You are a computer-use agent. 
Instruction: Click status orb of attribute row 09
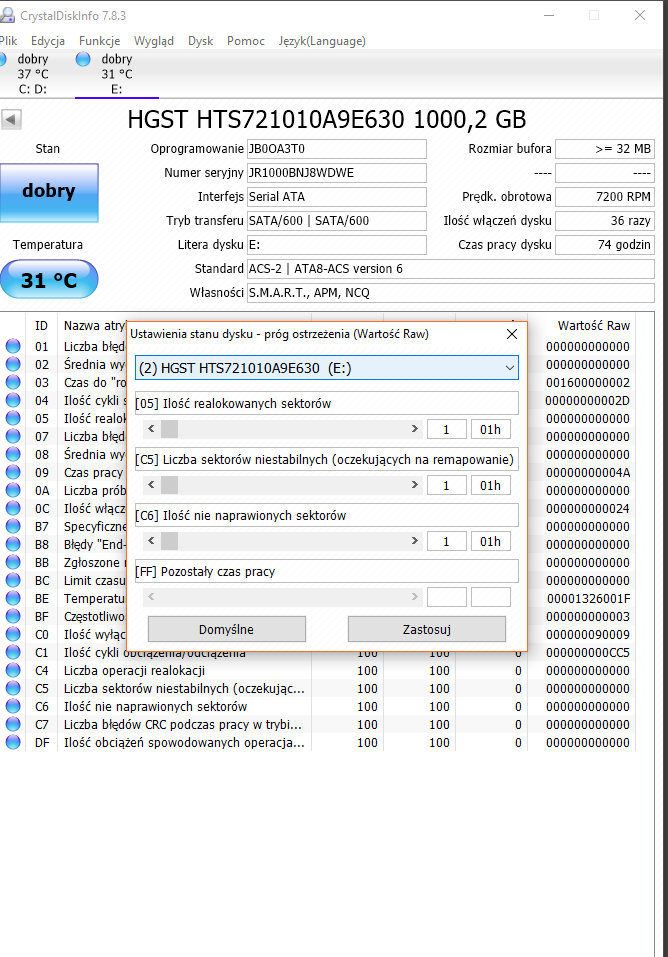tap(13, 472)
